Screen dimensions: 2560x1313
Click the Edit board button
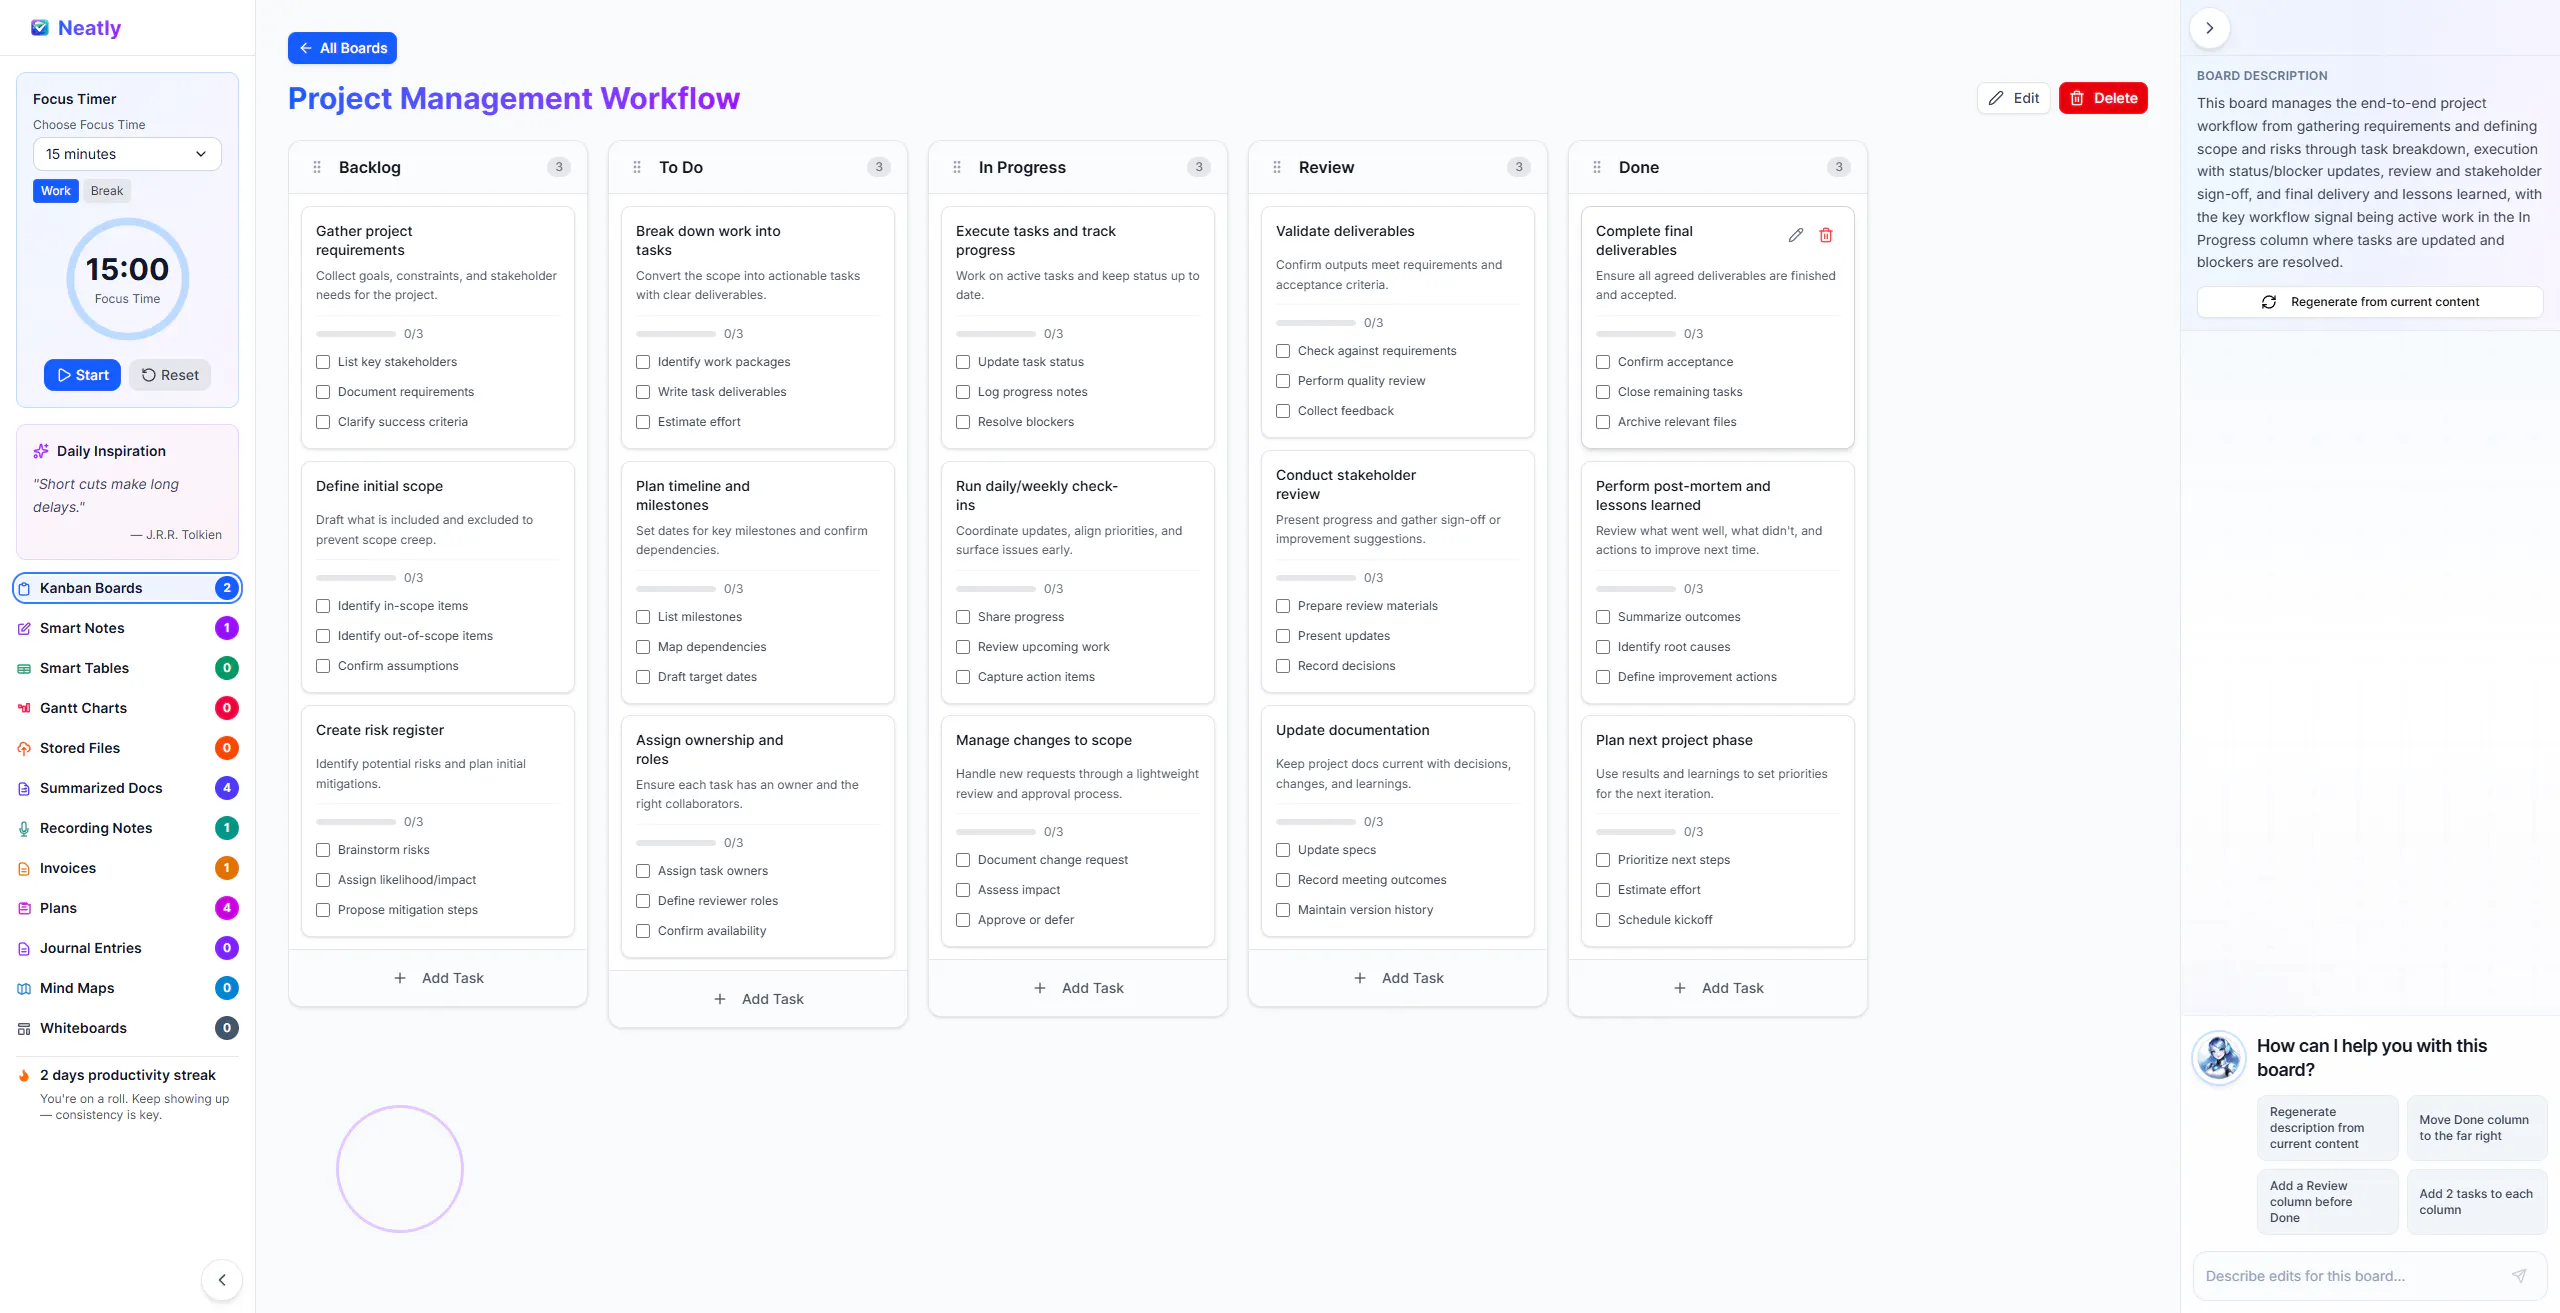[x=2014, y=98]
